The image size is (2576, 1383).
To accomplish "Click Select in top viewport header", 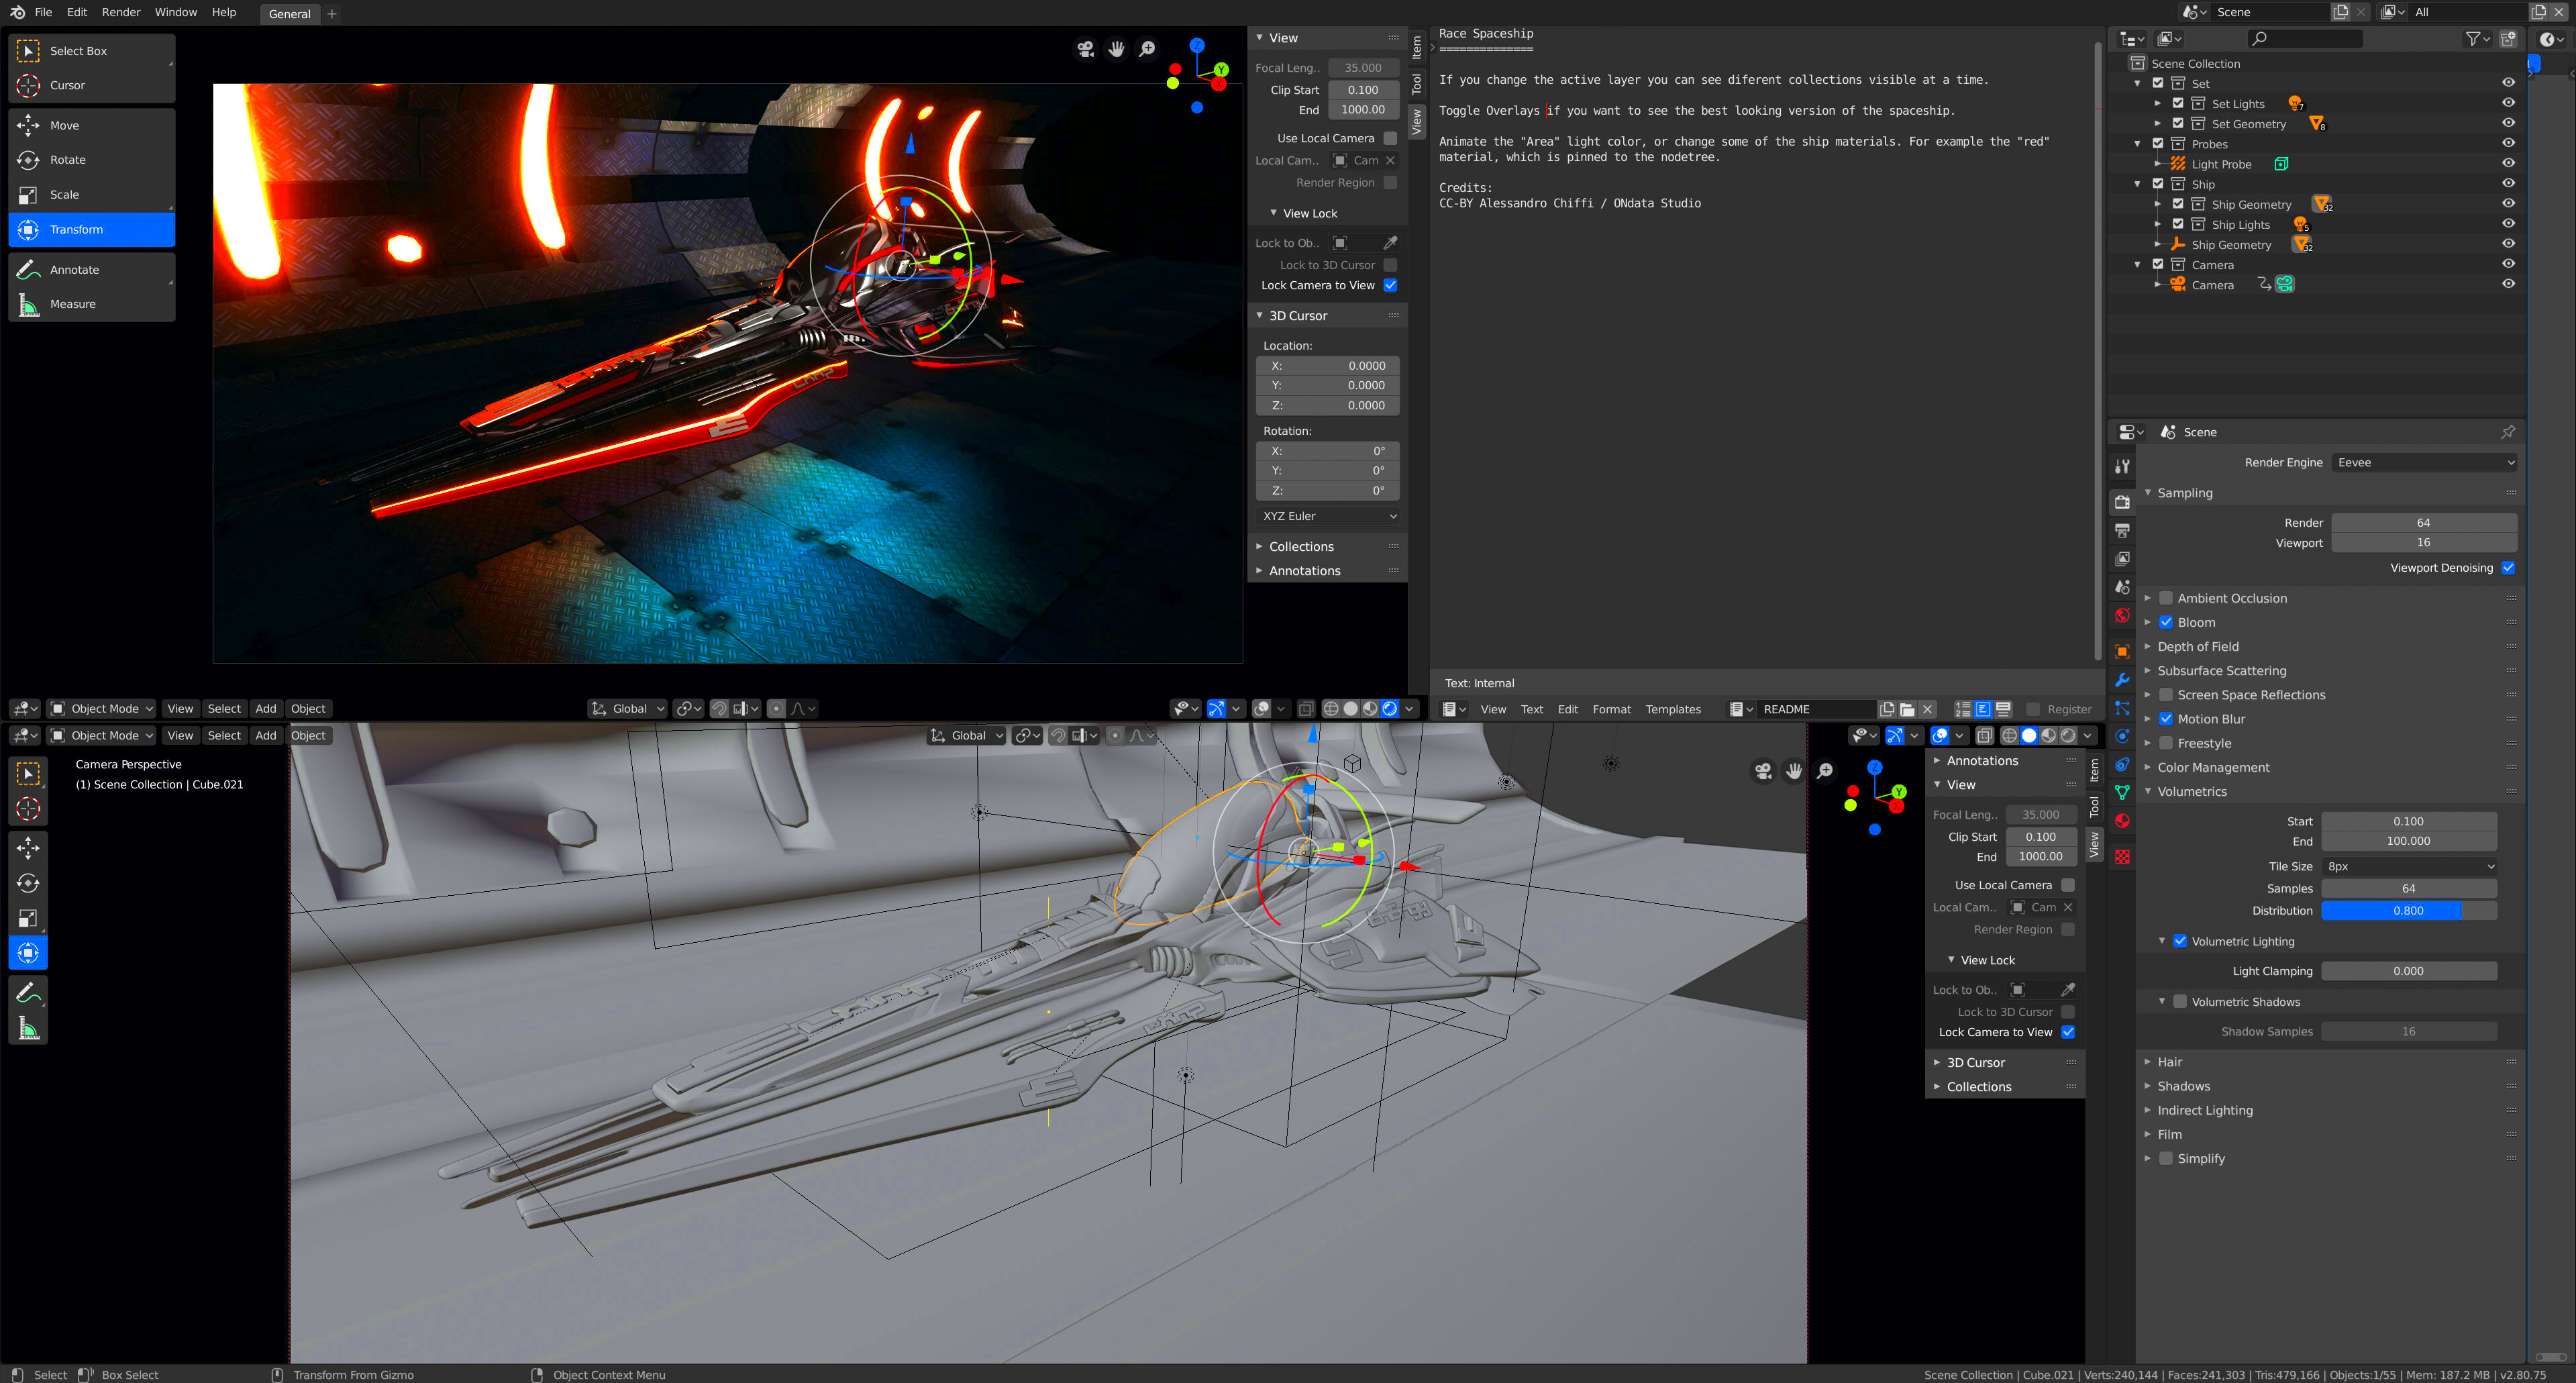I will tap(224, 709).
